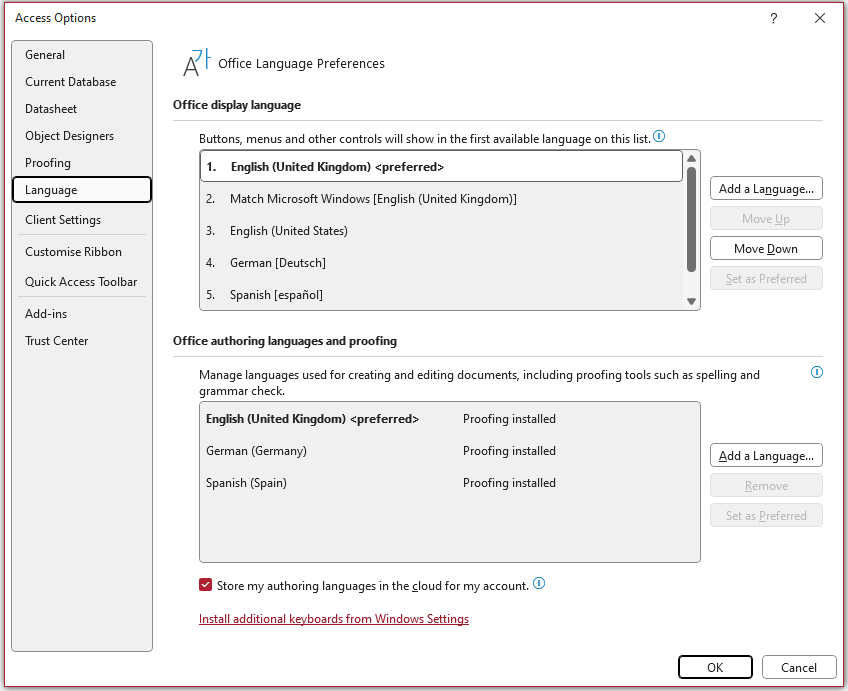Switch to the Proofing category
The width and height of the screenshot is (848, 691).
[48, 163]
